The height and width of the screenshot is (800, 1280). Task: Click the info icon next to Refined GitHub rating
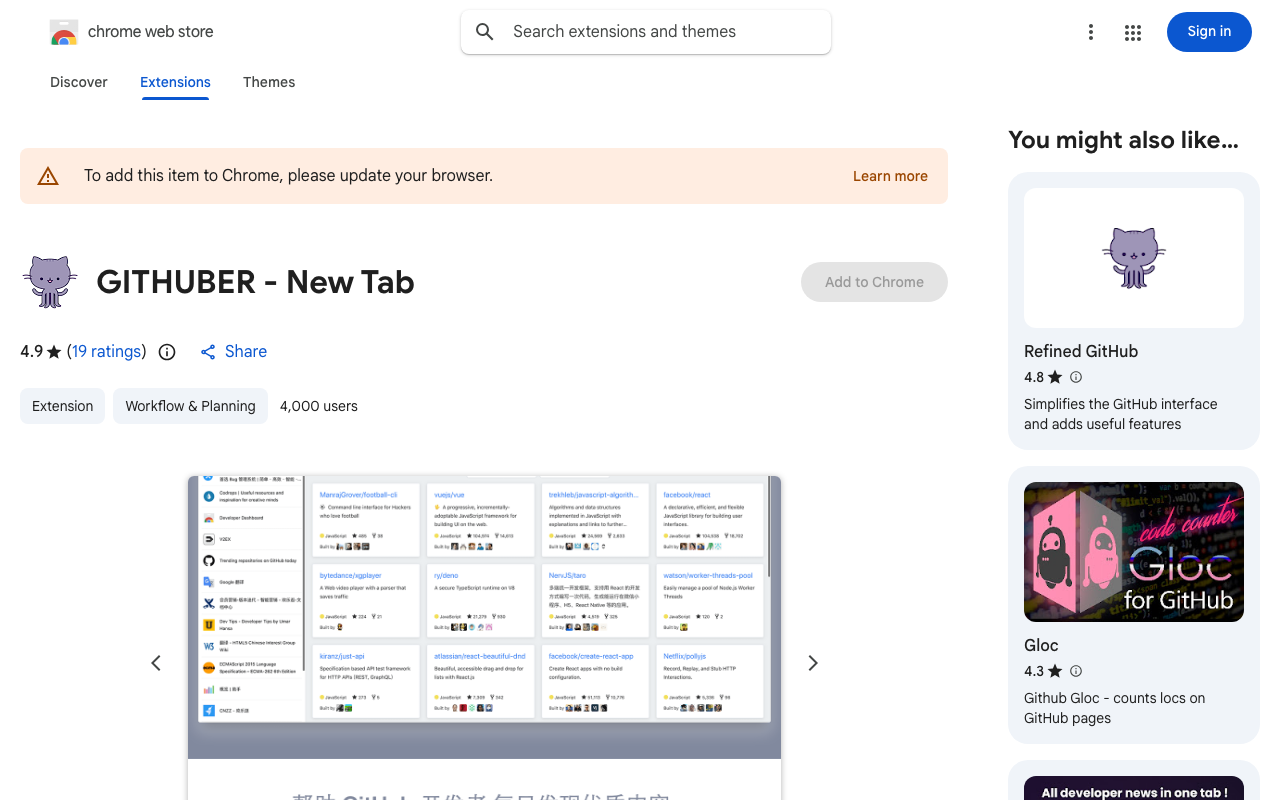[1076, 377]
